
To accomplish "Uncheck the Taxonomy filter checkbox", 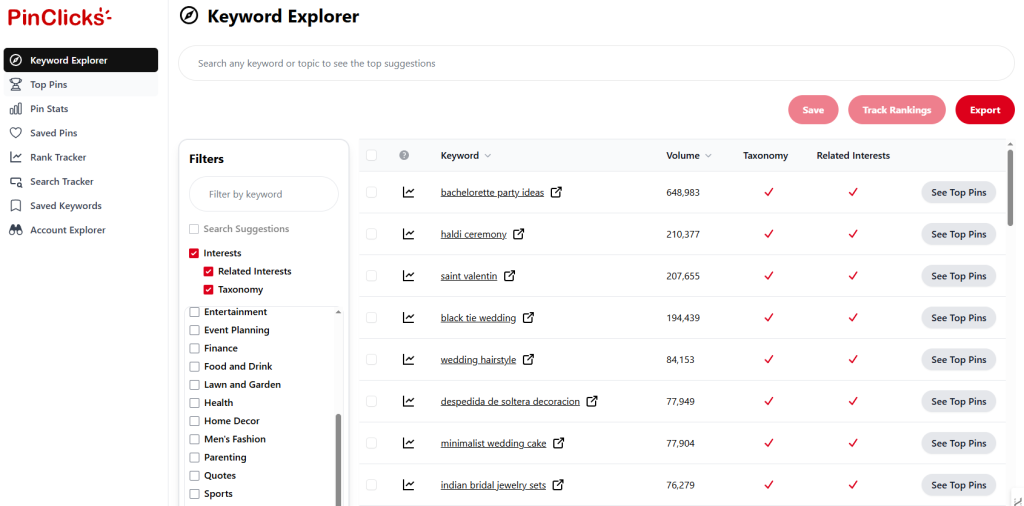I will [x=208, y=290].
